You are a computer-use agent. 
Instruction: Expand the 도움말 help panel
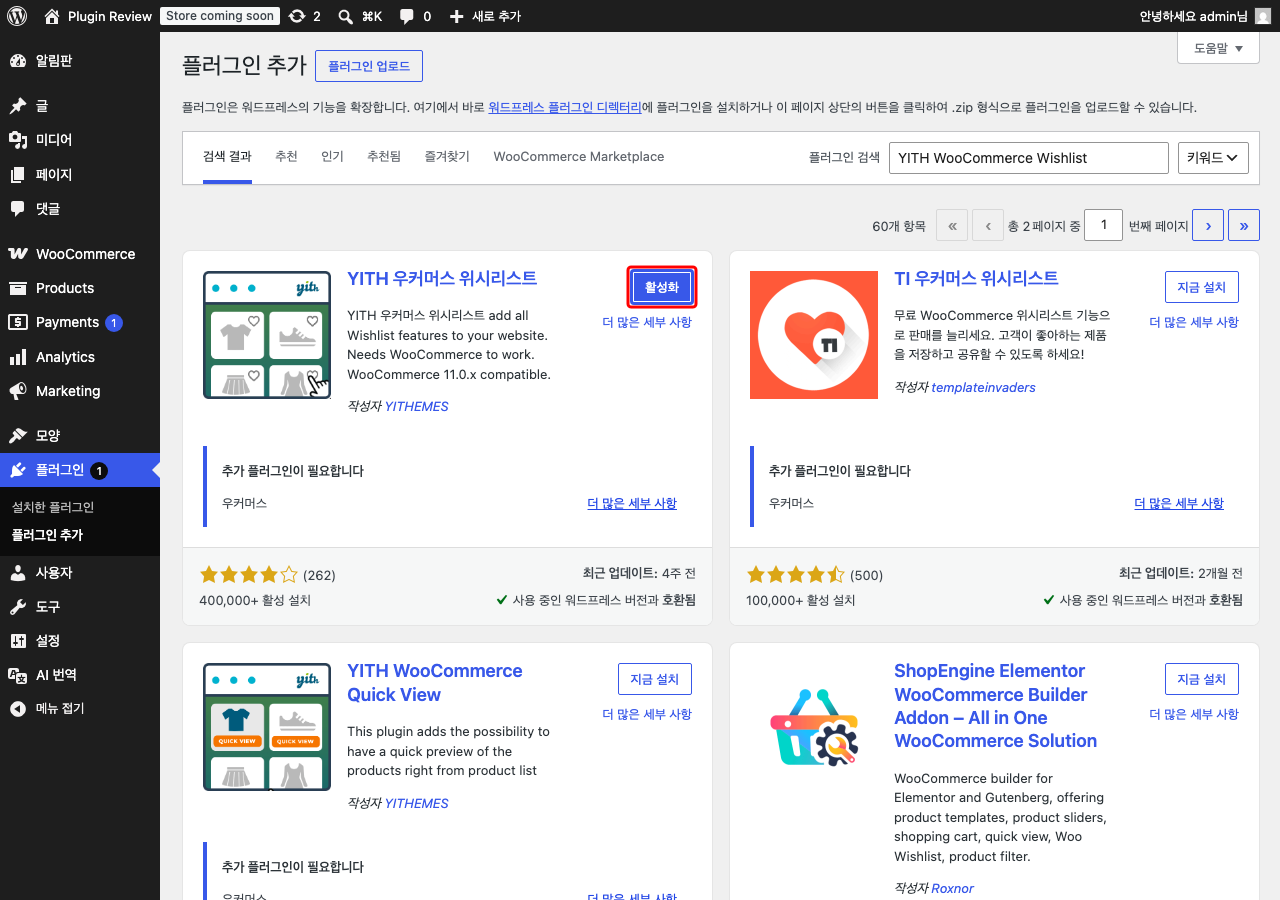1218,48
